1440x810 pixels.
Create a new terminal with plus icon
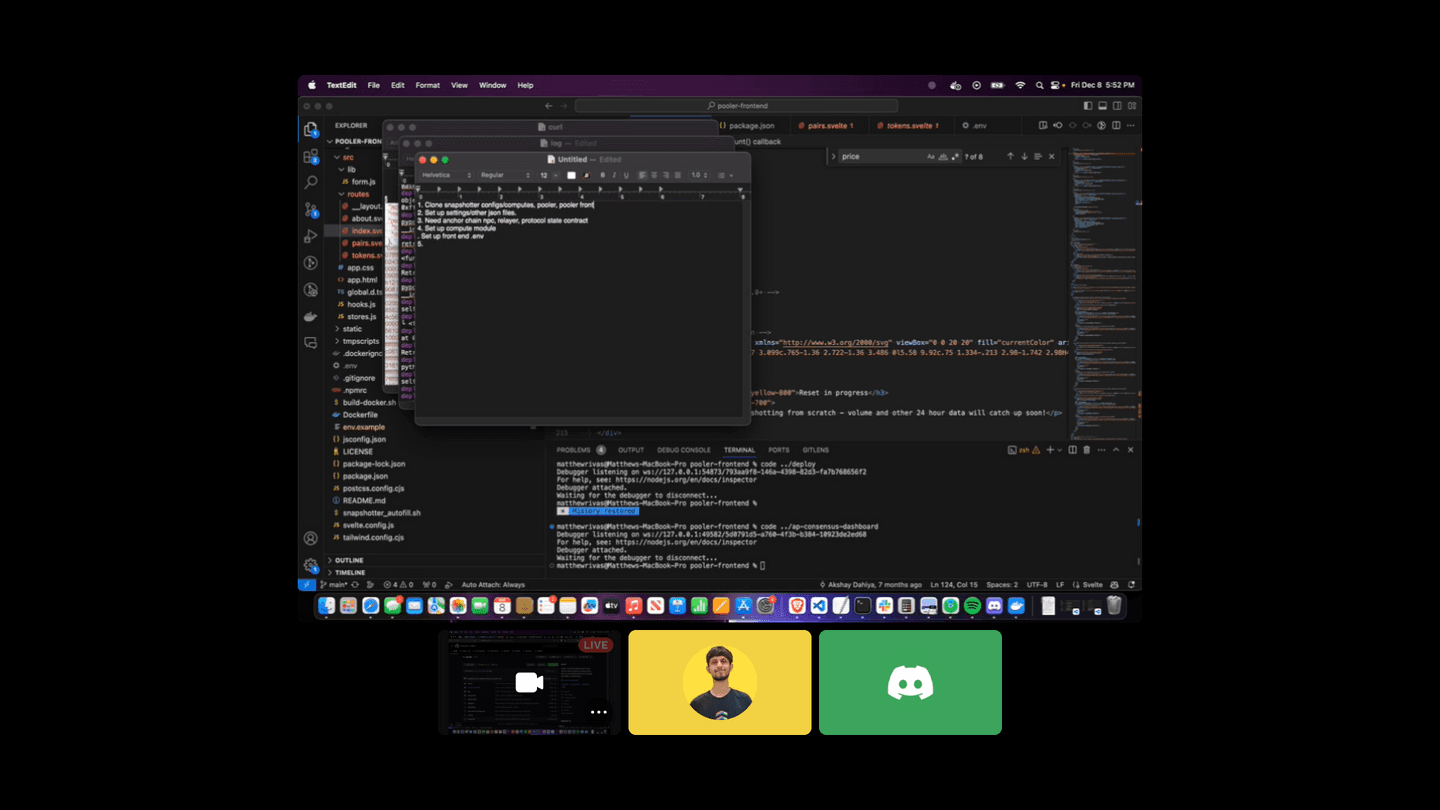click(1049, 450)
